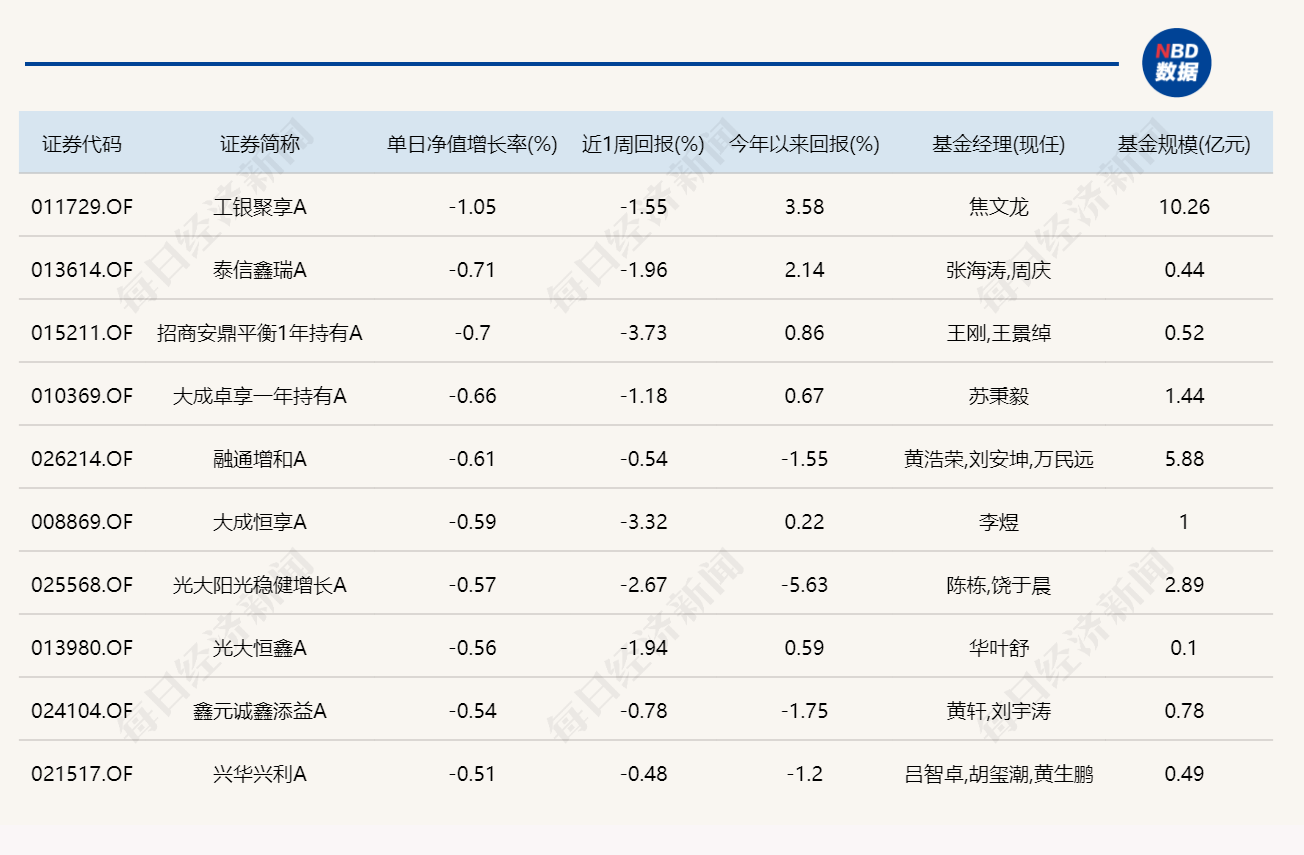This screenshot has width=1304, height=855.
Task: Select the 基金规模(亿元) column header
Action: [x=1184, y=144]
